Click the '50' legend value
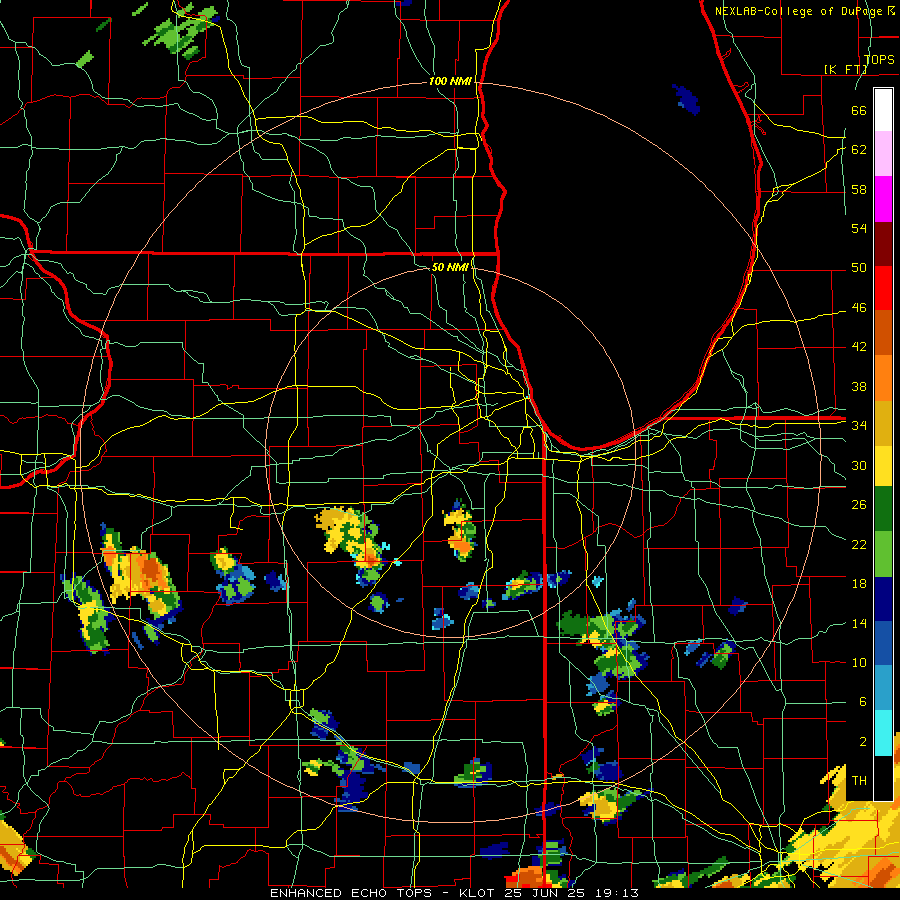 [x=859, y=267]
